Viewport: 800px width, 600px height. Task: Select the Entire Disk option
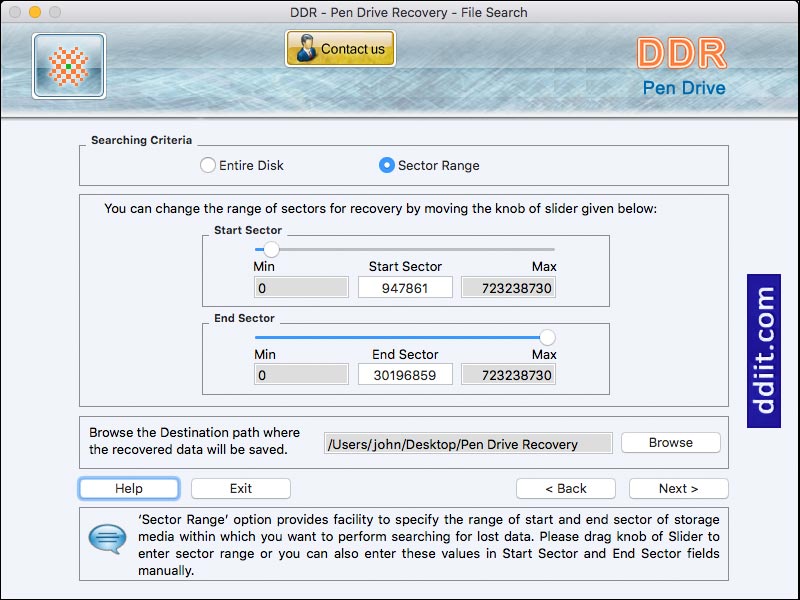[206, 165]
